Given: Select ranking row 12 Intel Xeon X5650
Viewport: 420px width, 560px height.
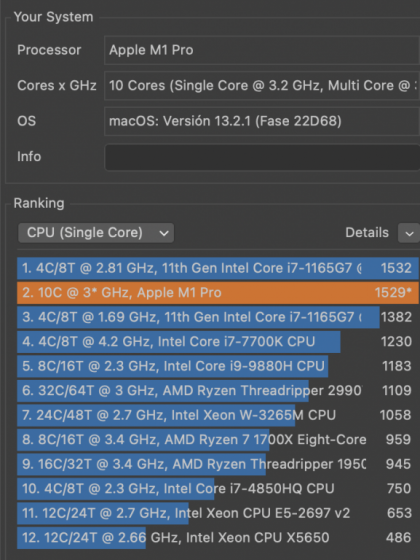Looking at the screenshot, I should (218, 538).
